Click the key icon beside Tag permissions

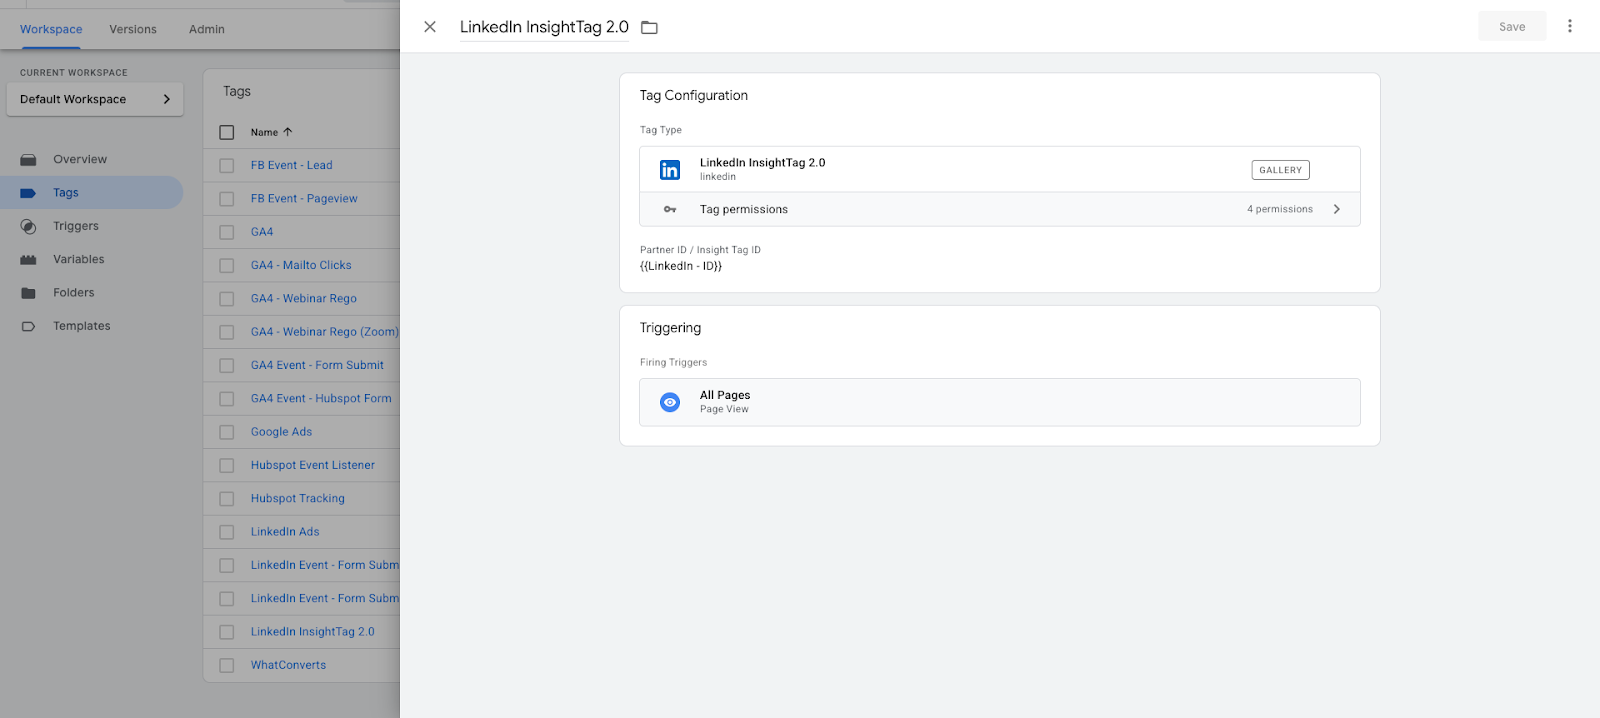coord(670,209)
